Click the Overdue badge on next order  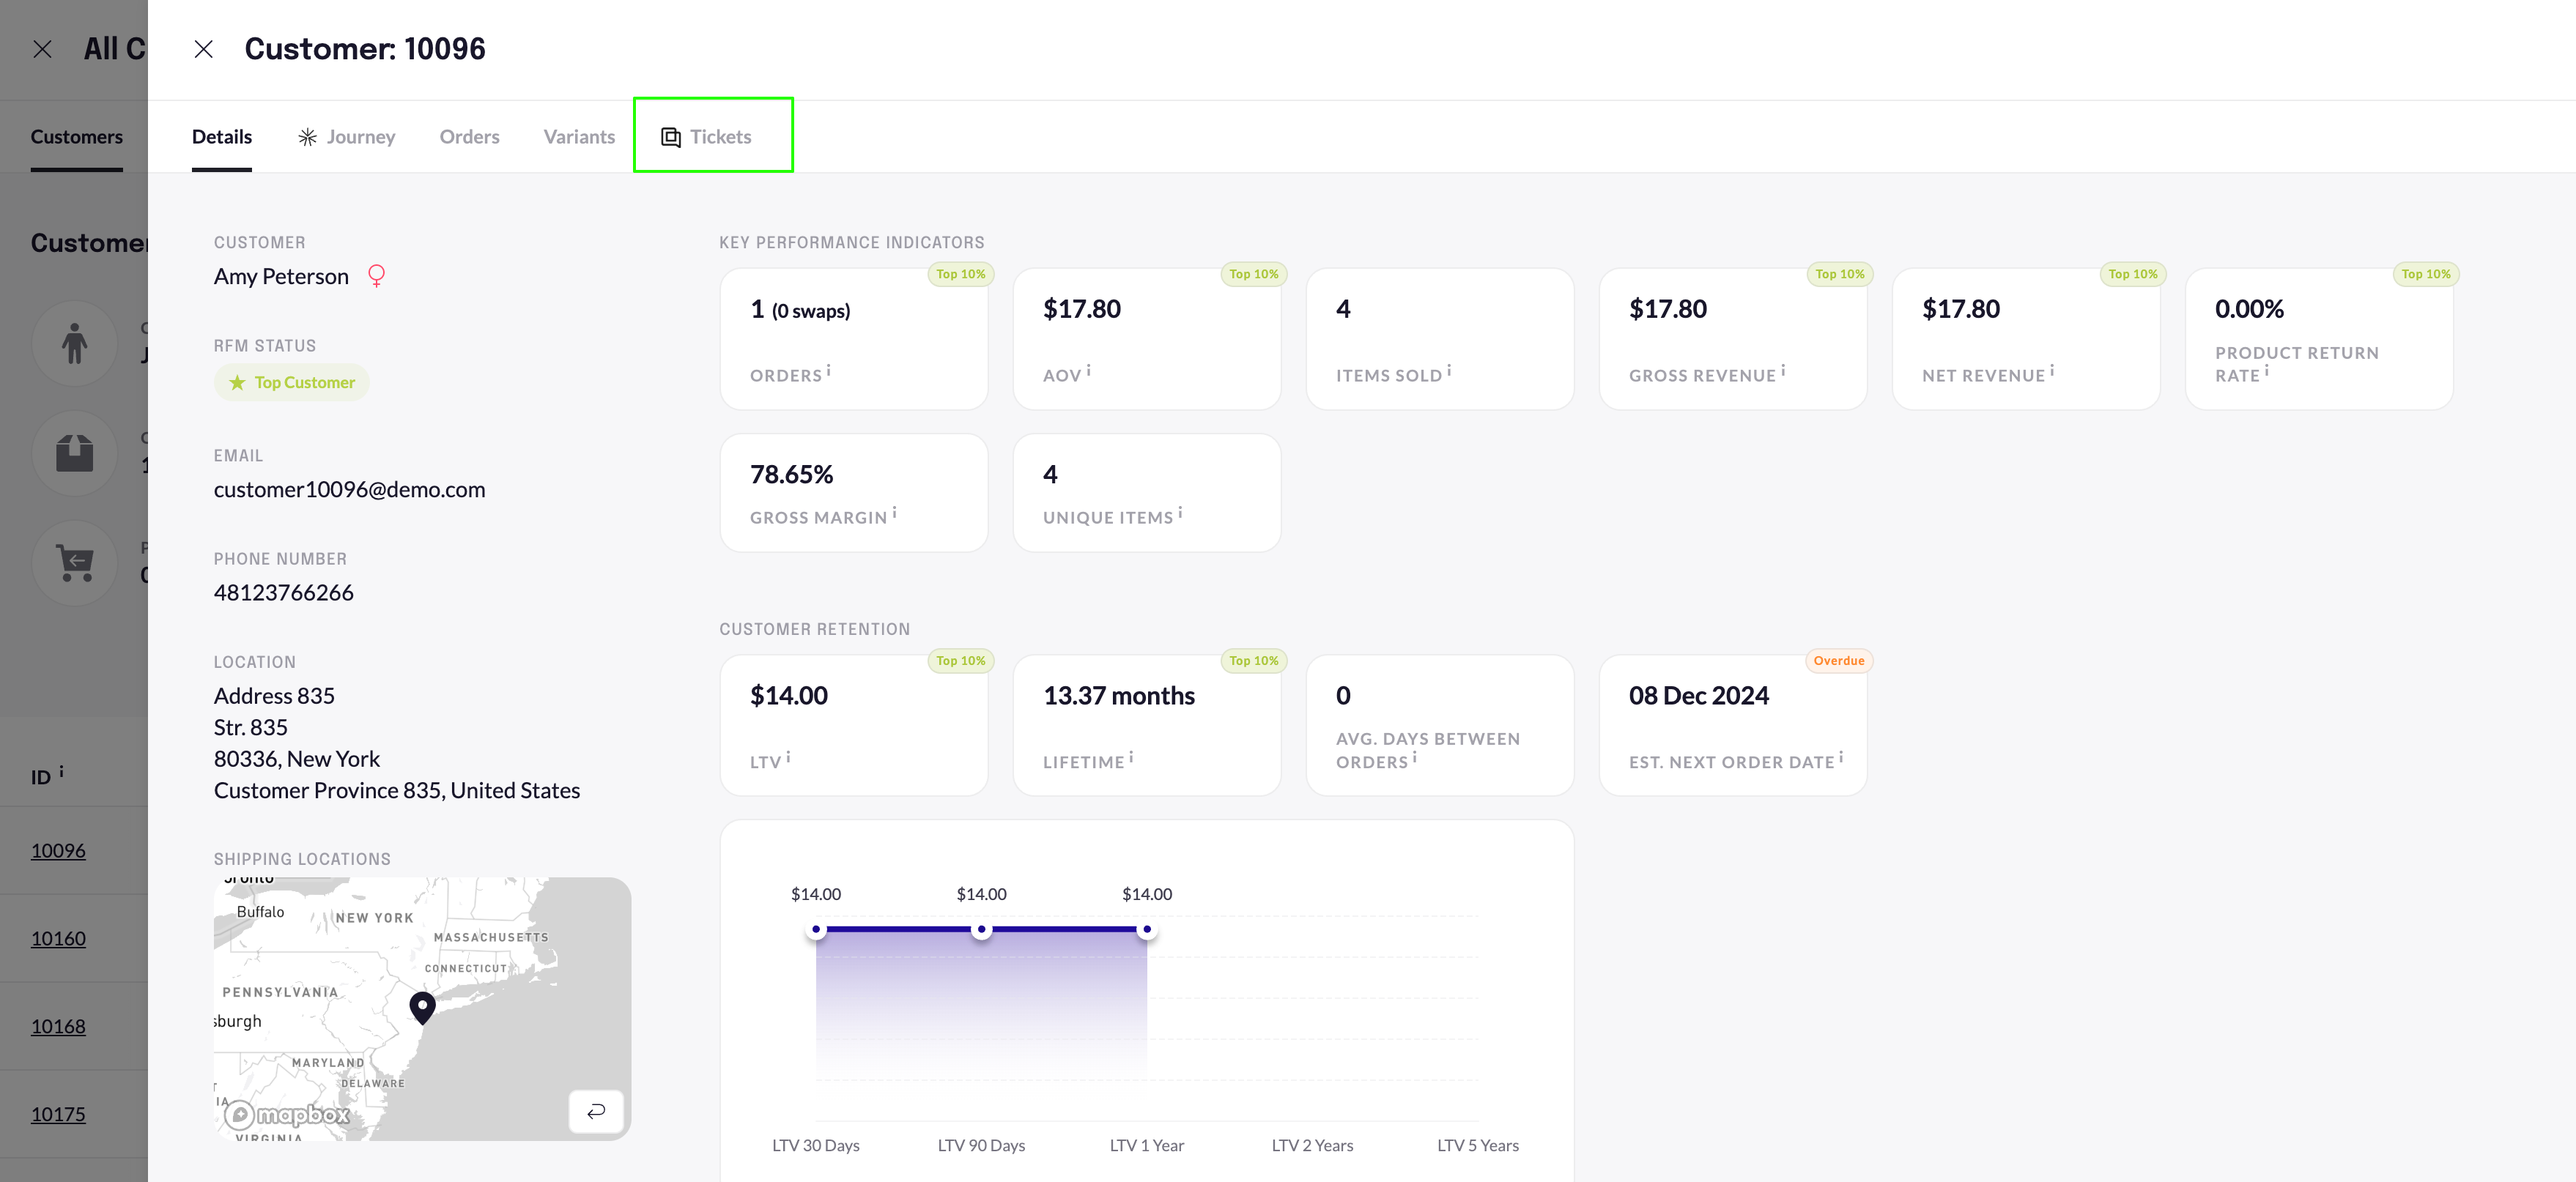click(1838, 661)
